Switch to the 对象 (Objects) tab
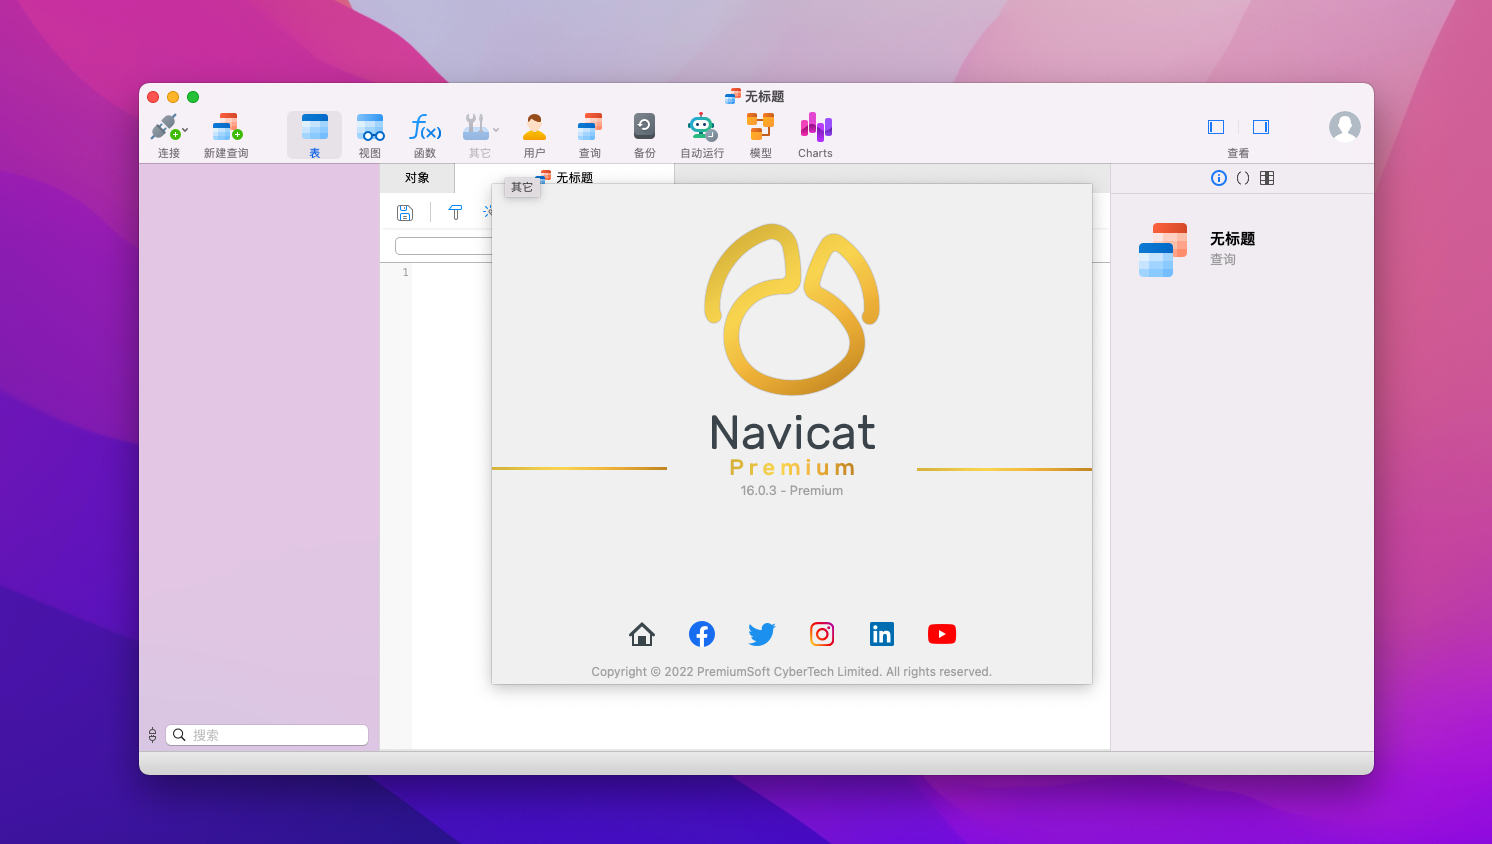Viewport: 1492px width, 844px height. [417, 178]
